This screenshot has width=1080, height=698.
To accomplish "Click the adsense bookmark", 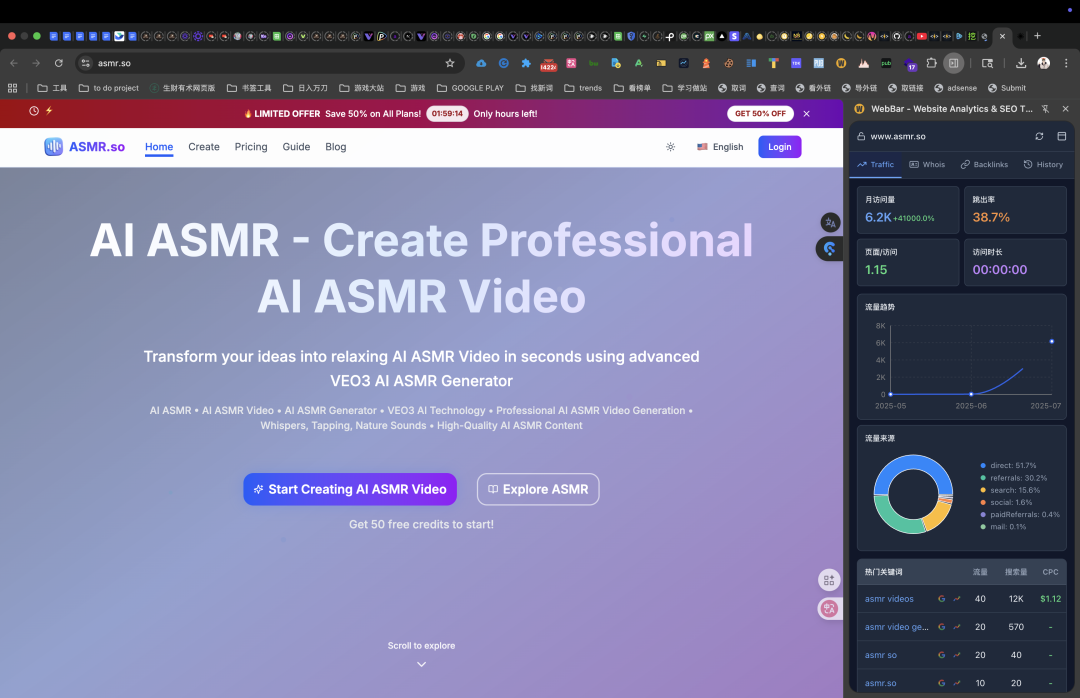I will pos(955,88).
